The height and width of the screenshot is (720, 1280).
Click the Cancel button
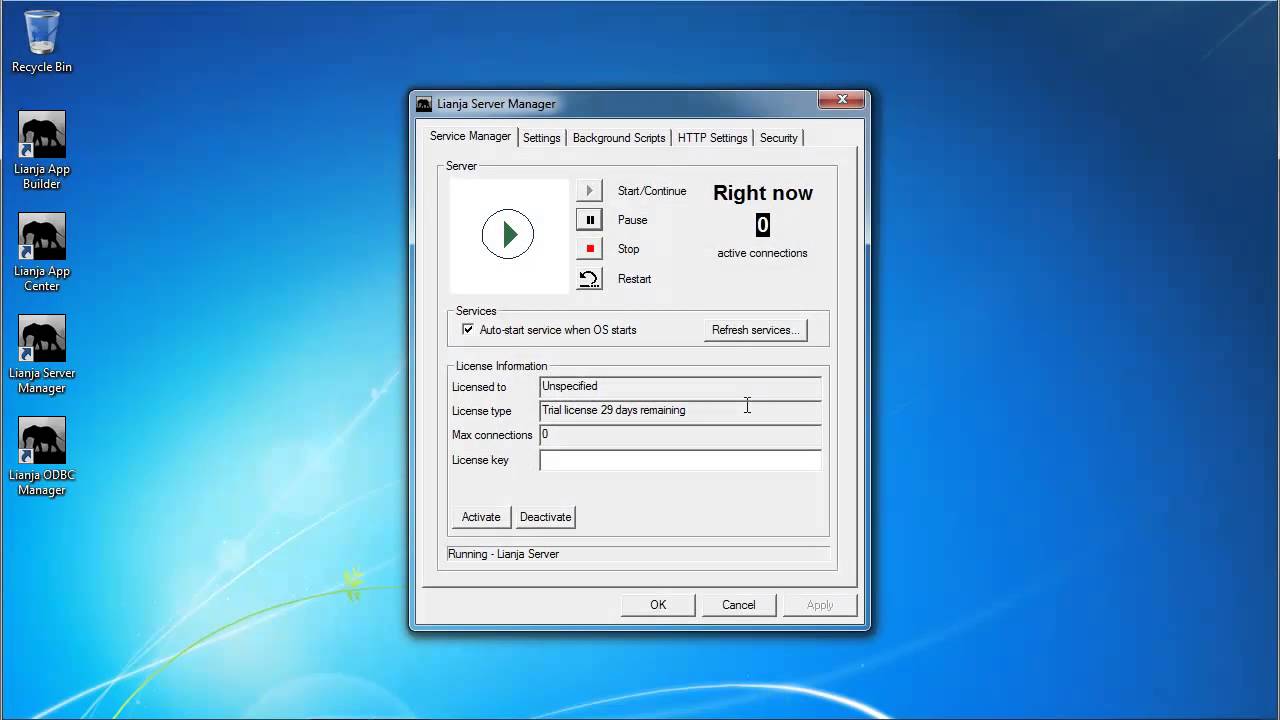tap(739, 605)
